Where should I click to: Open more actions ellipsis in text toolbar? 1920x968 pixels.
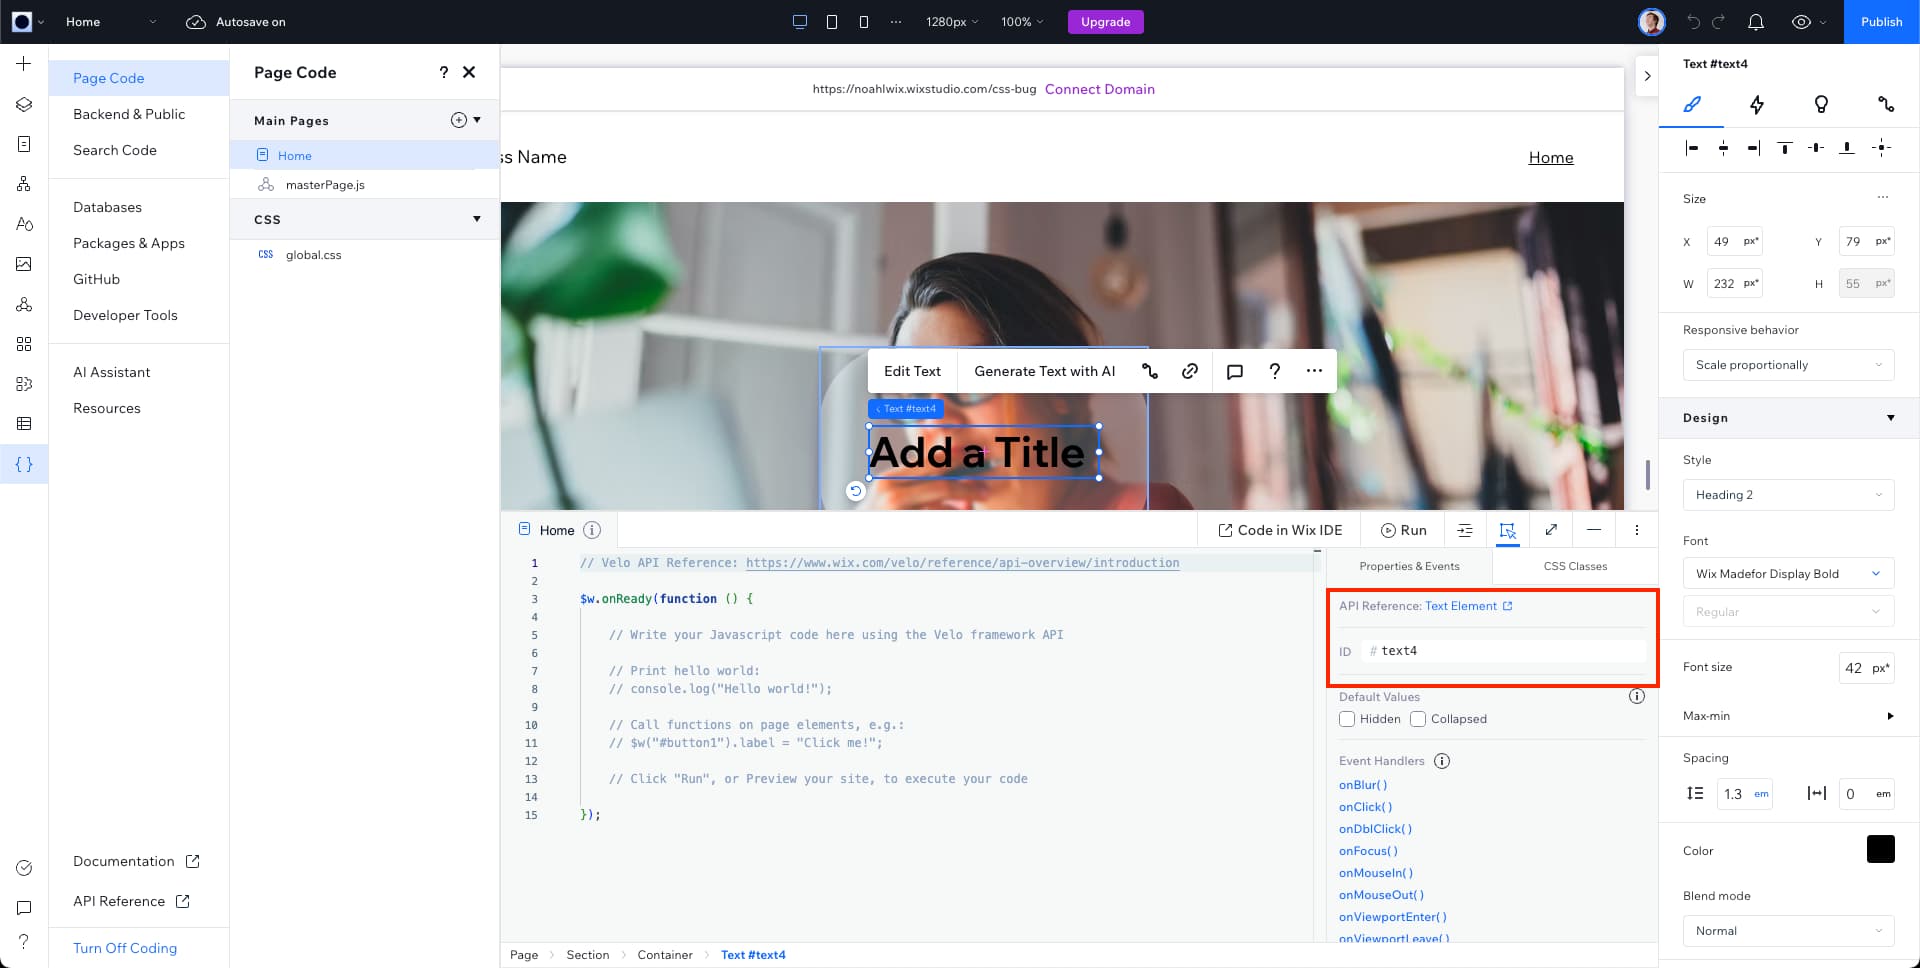(1314, 371)
